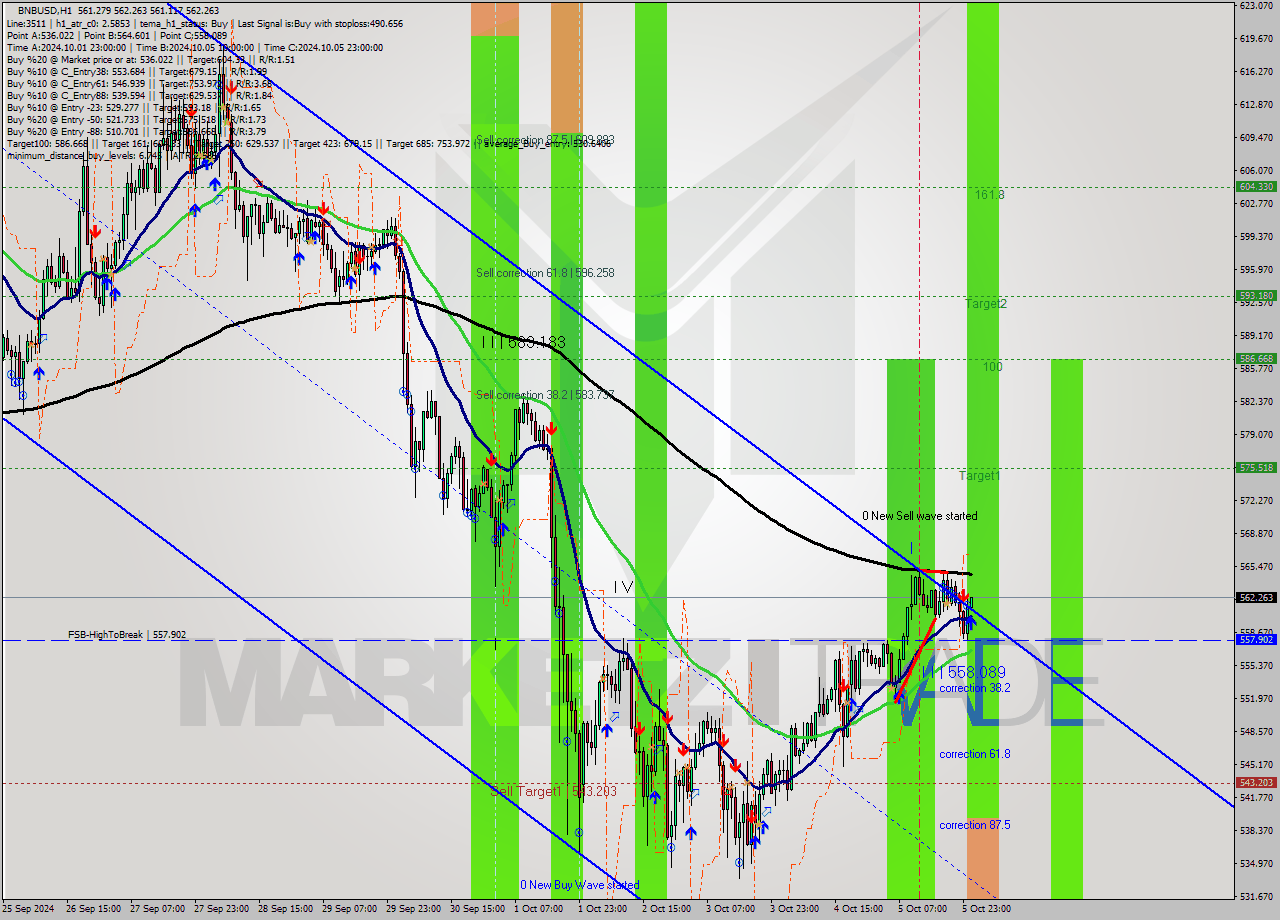This screenshot has height=920, width=1280.
Task: Select the 'FSB-HighToBreak | 557.902' line label
Action: pos(127,634)
